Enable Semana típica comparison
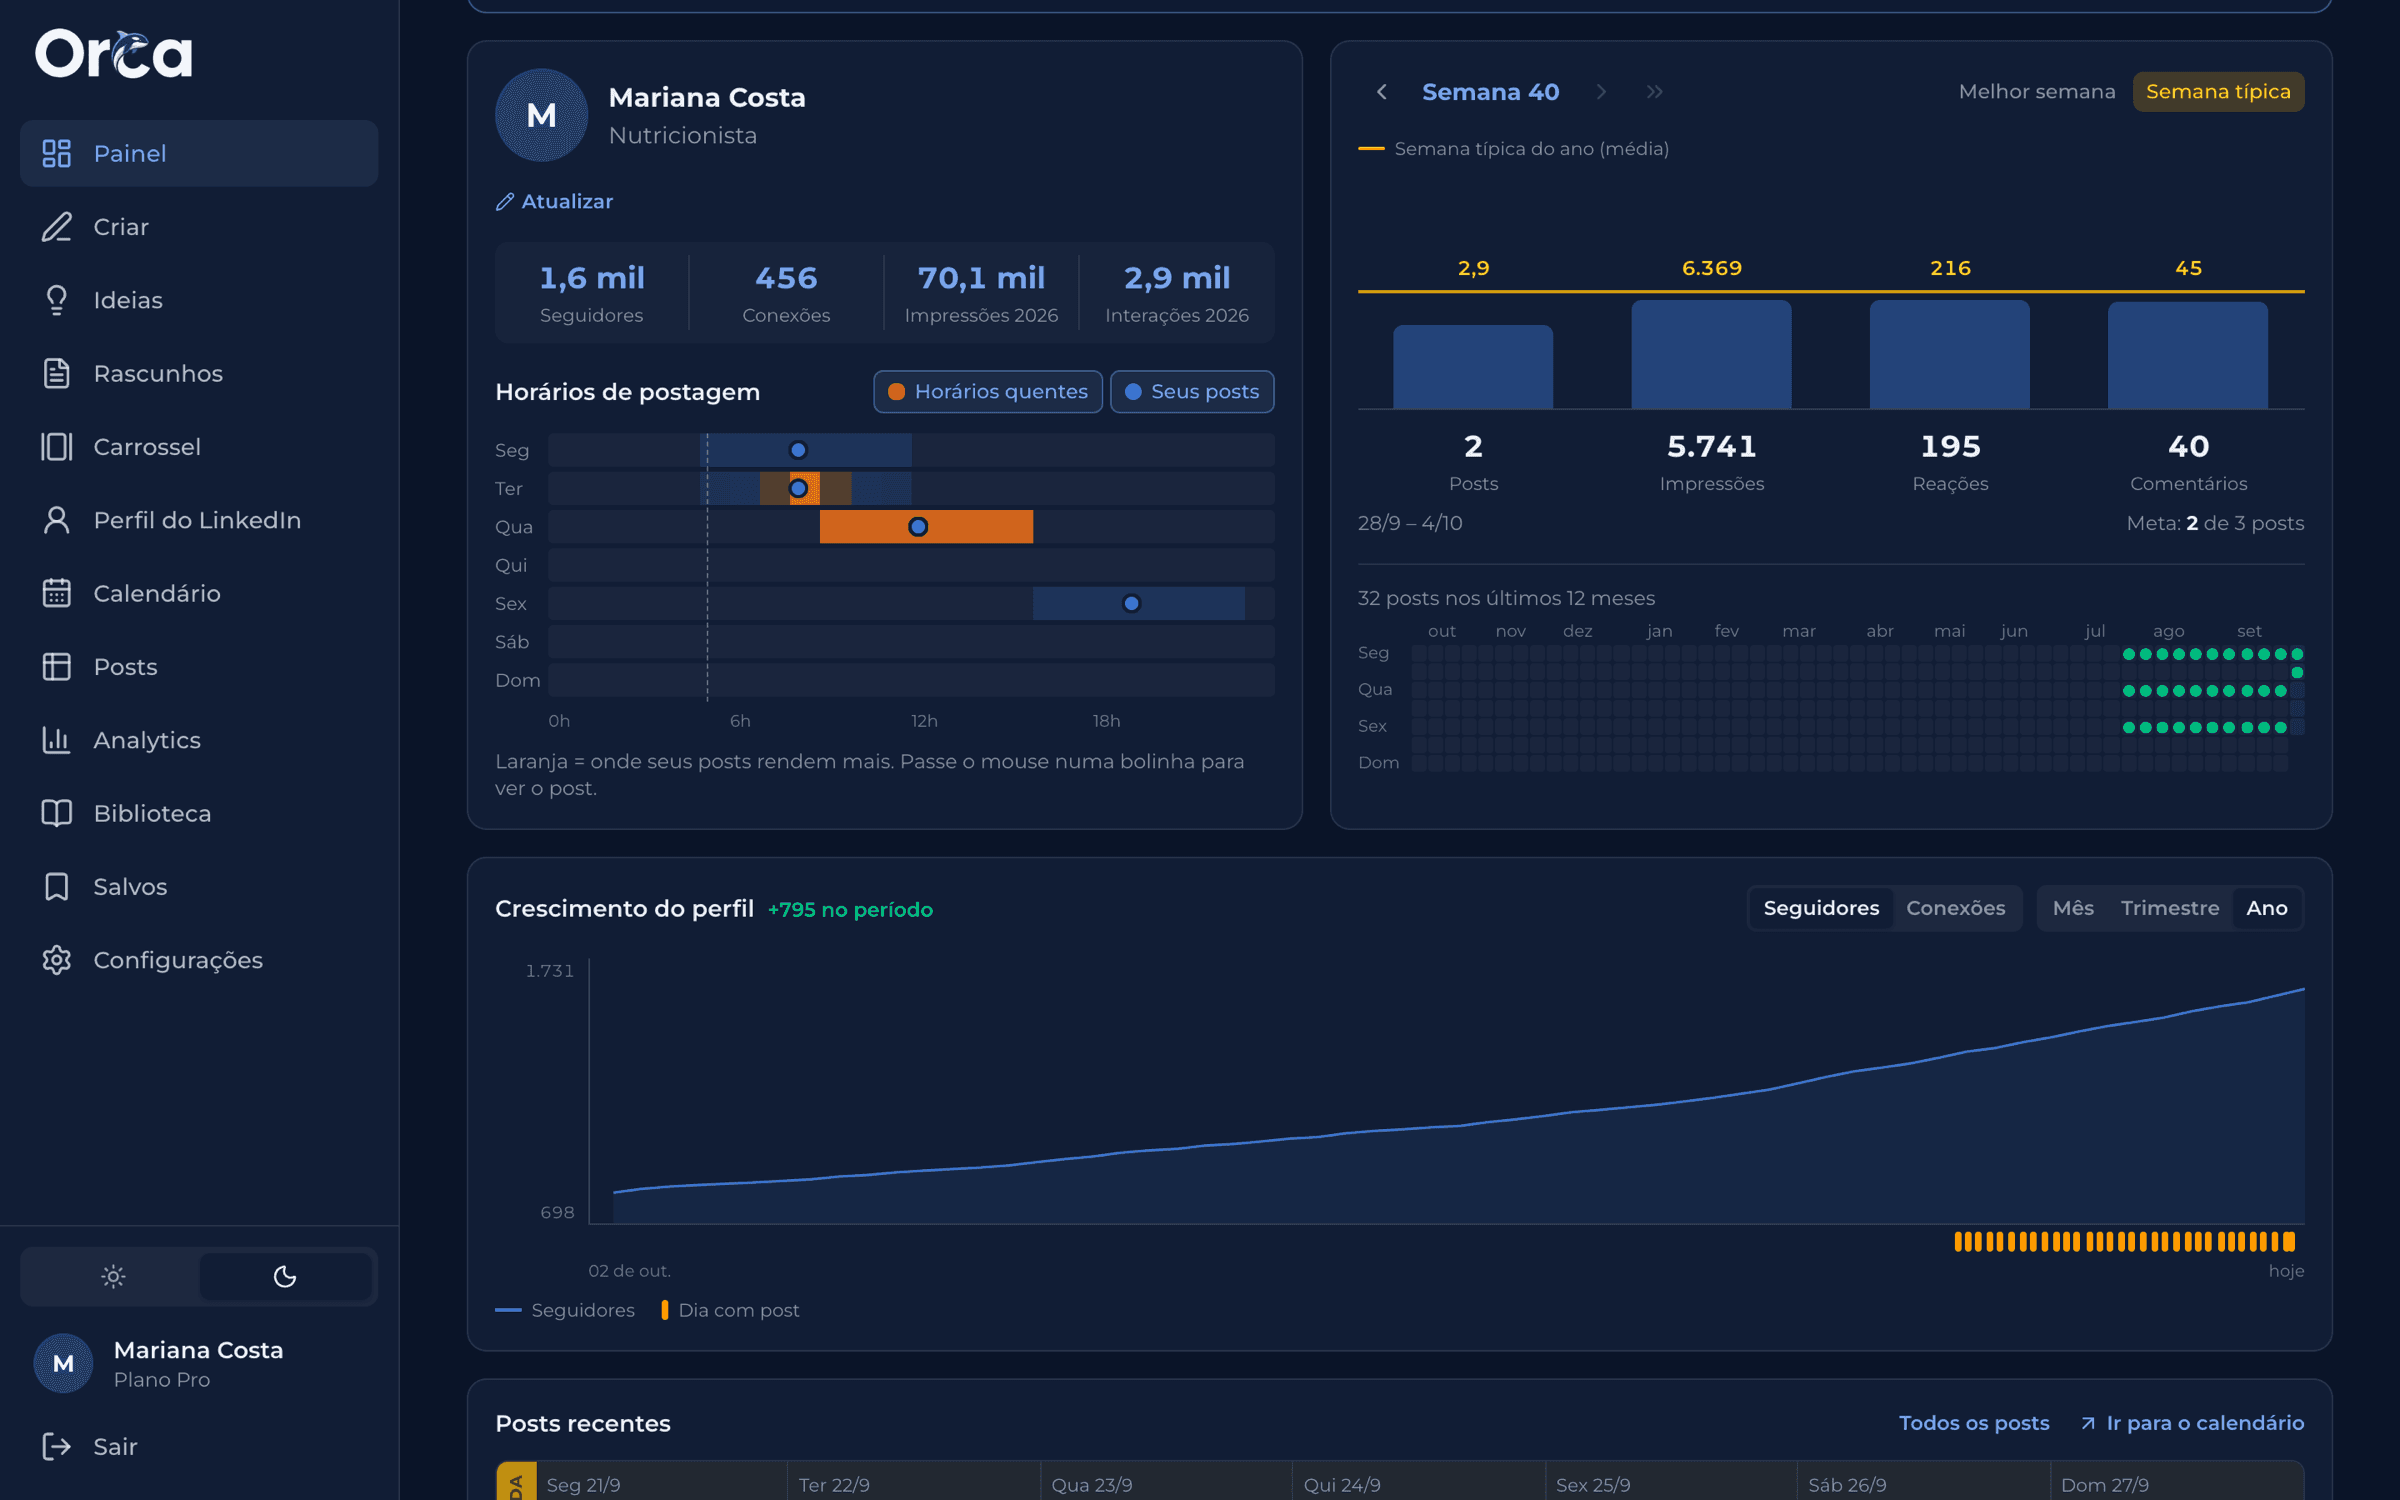2400x1500 pixels. (2218, 92)
